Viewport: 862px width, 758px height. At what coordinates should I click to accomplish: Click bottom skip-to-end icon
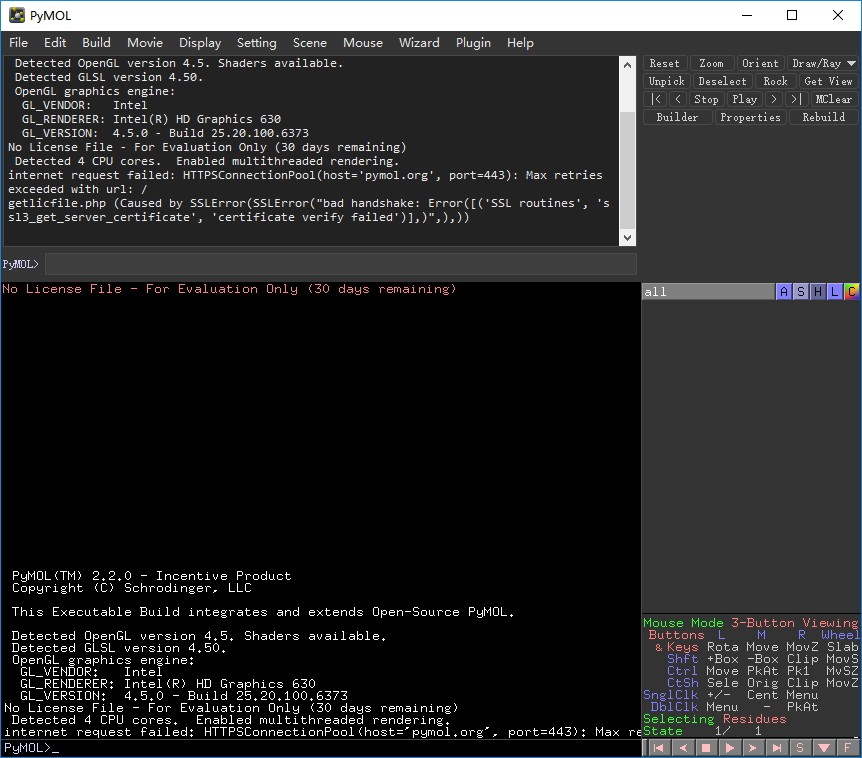click(x=777, y=748)
